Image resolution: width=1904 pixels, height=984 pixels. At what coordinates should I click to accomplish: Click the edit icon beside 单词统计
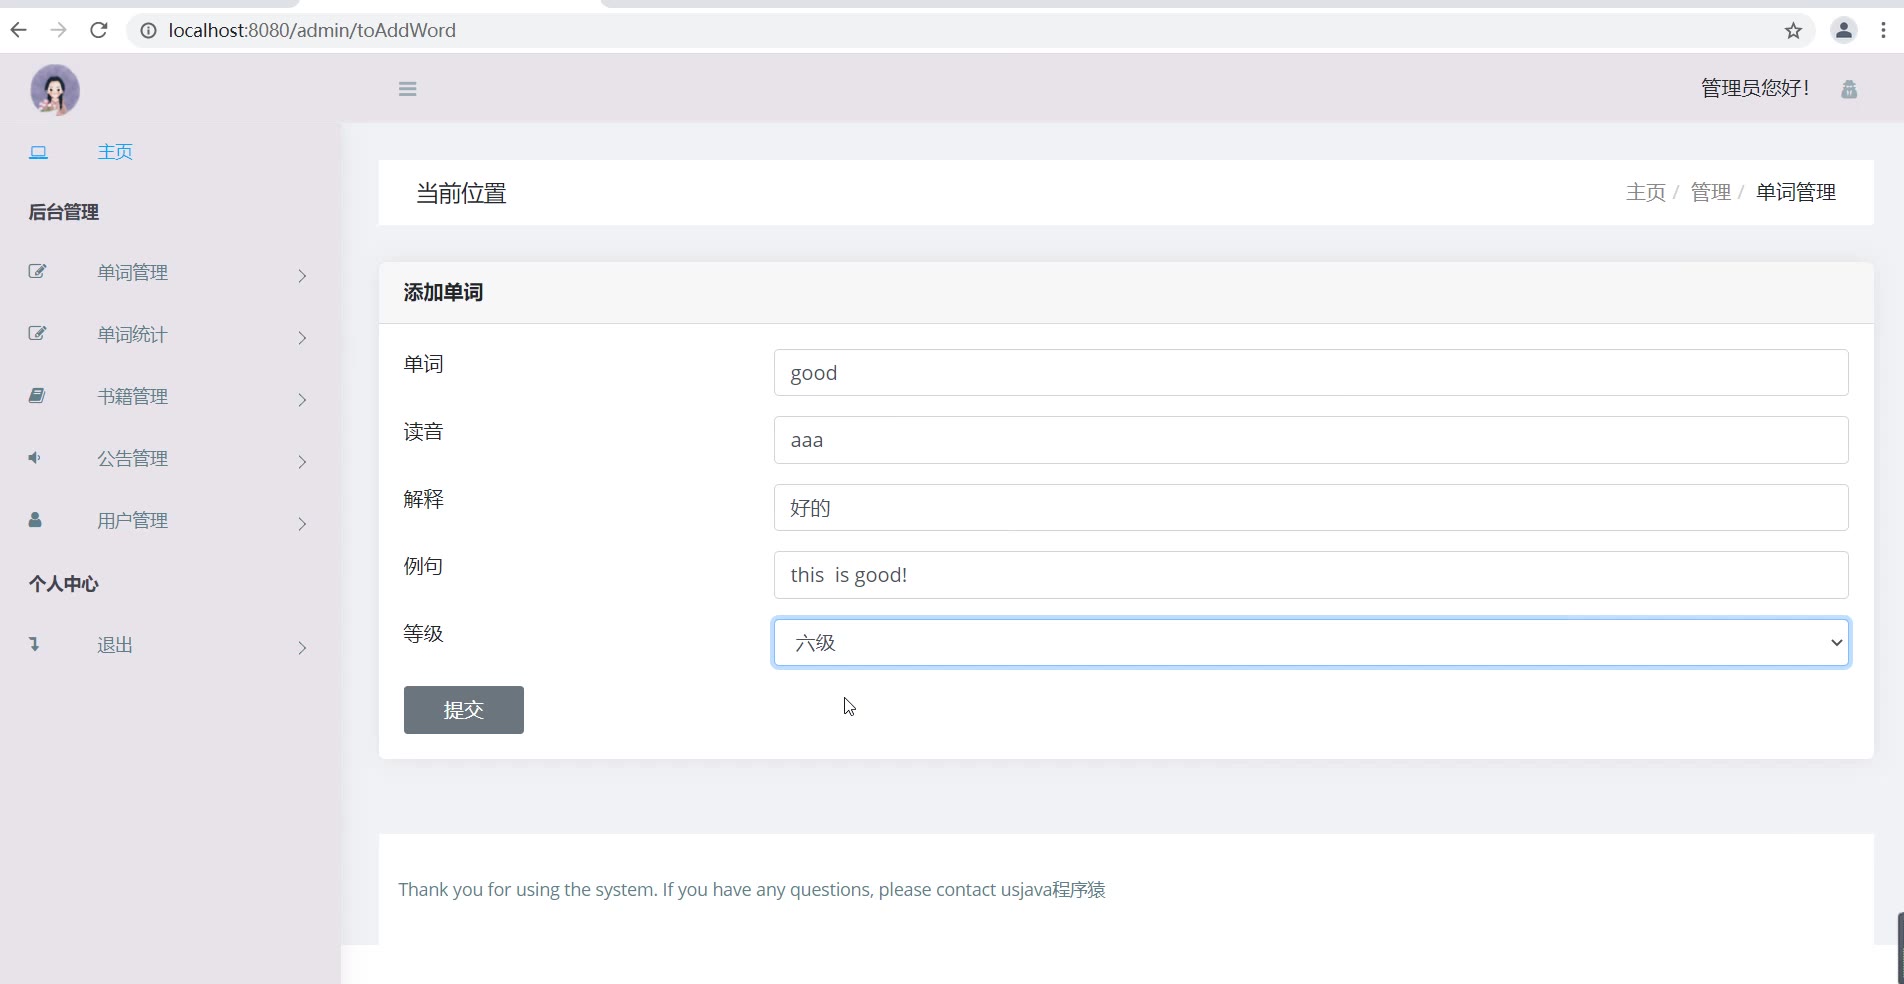(37, 333)
